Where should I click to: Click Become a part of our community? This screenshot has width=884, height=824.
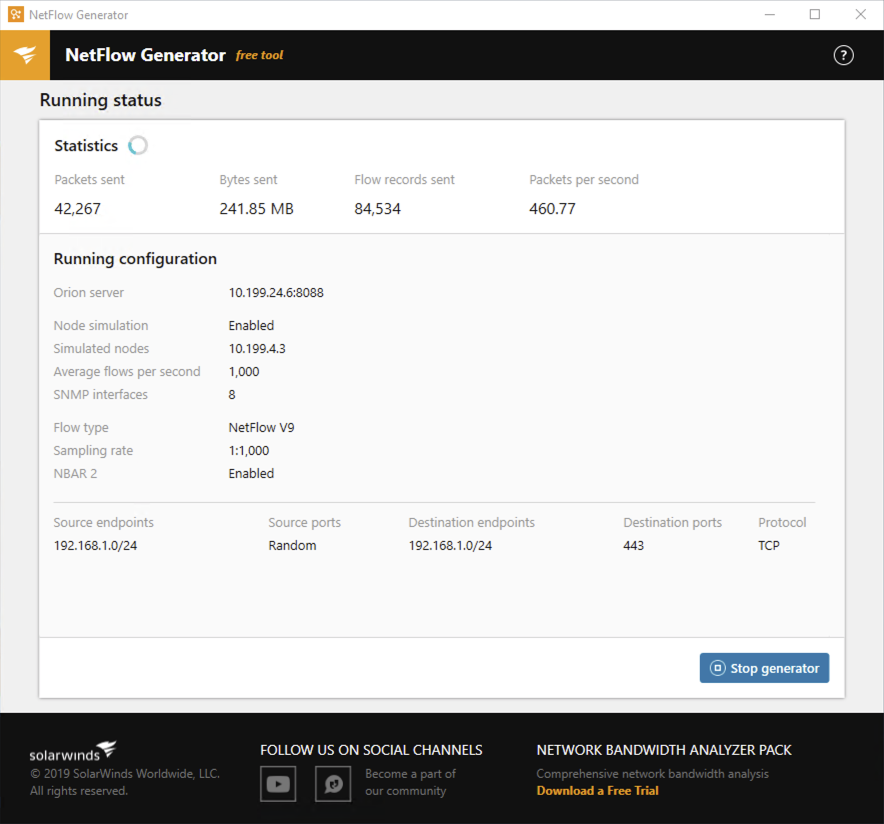(x=410, y=782)
